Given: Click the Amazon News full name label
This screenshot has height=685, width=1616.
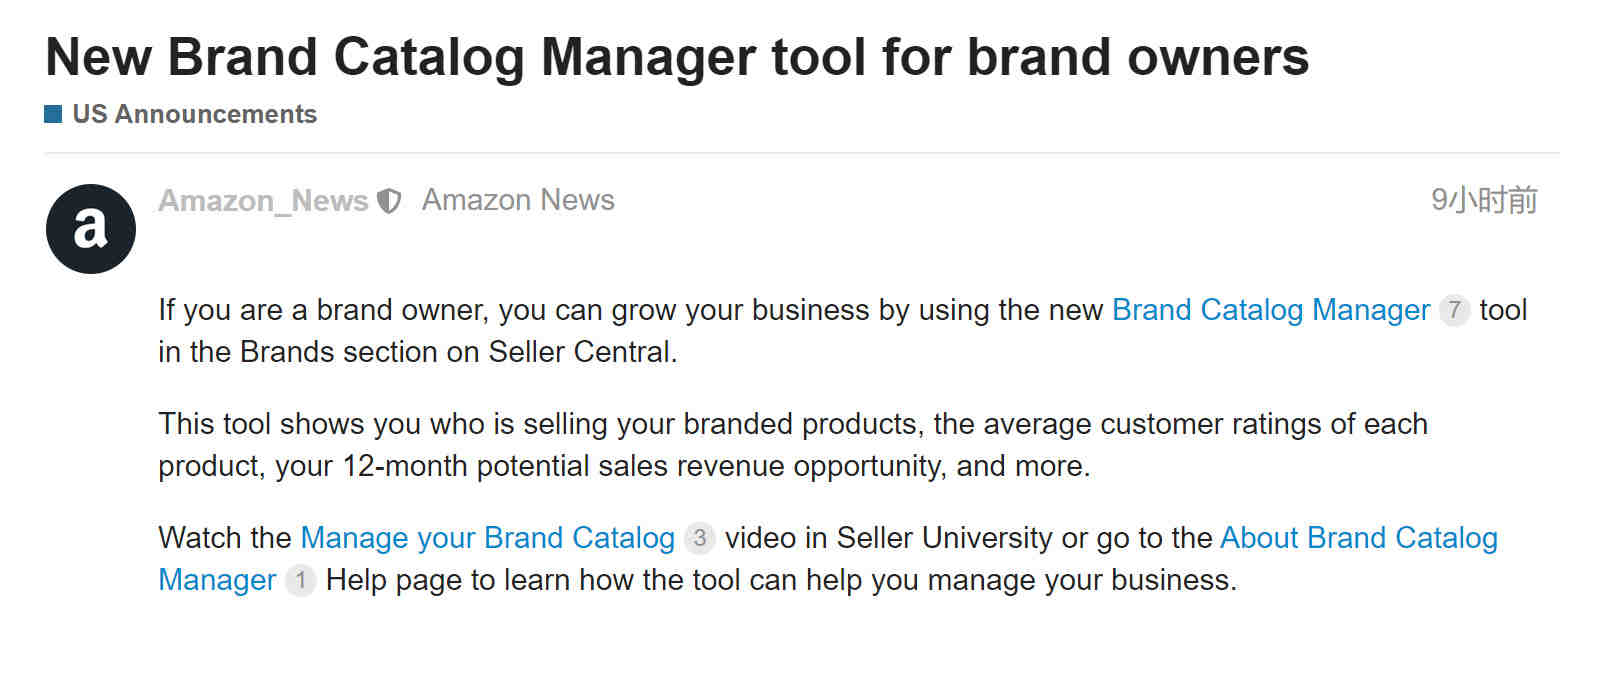Looking at the screenshot, I should tap(518, 200).
